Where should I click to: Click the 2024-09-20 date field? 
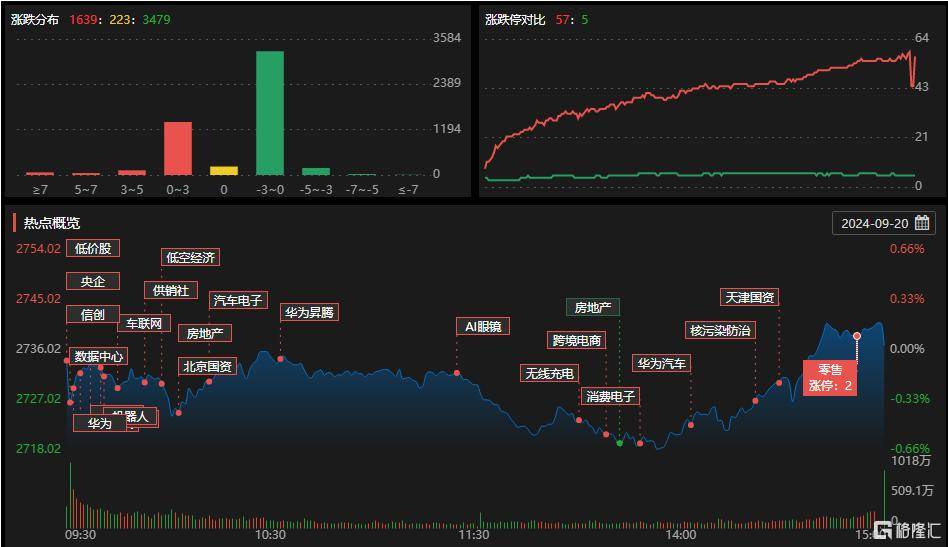(874, 223)
